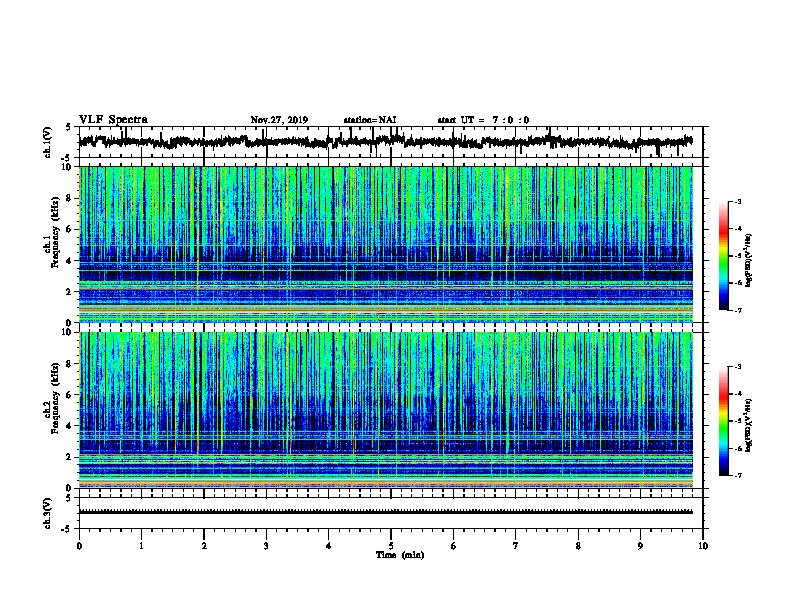Click the "9" time axis tick label
This screenshot has width=792, height=612.
point(640,546)
